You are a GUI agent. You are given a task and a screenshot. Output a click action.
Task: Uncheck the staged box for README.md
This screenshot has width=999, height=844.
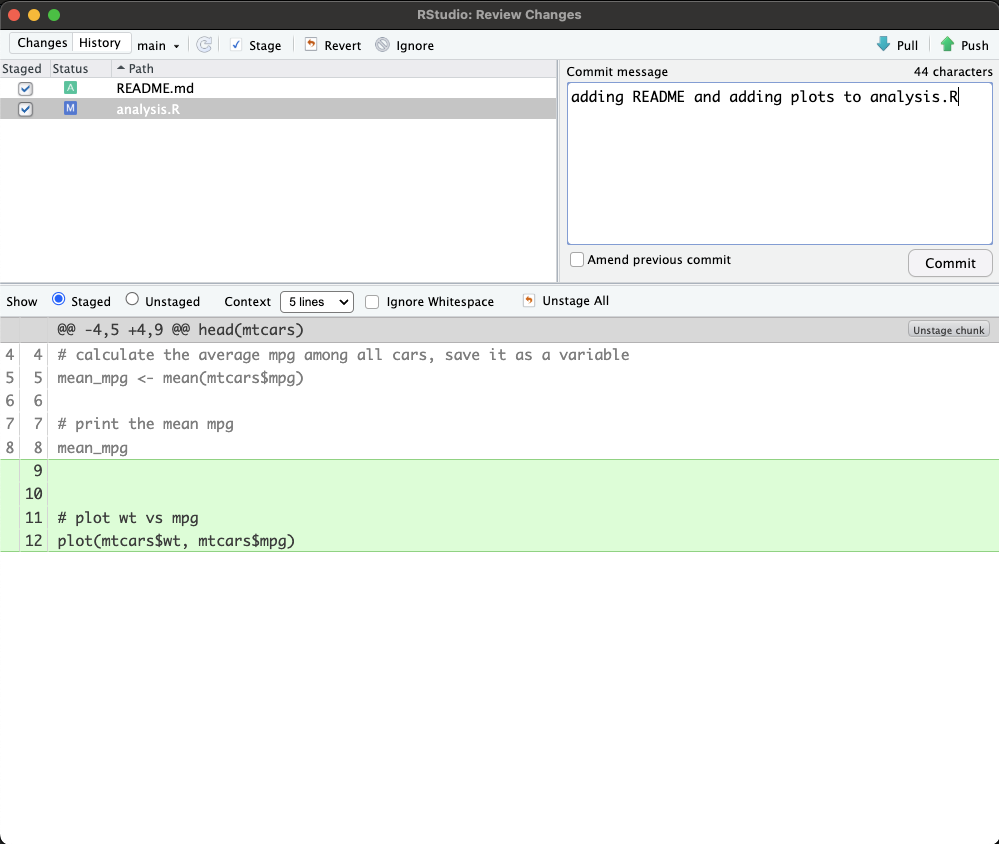[x=25, y=88]
